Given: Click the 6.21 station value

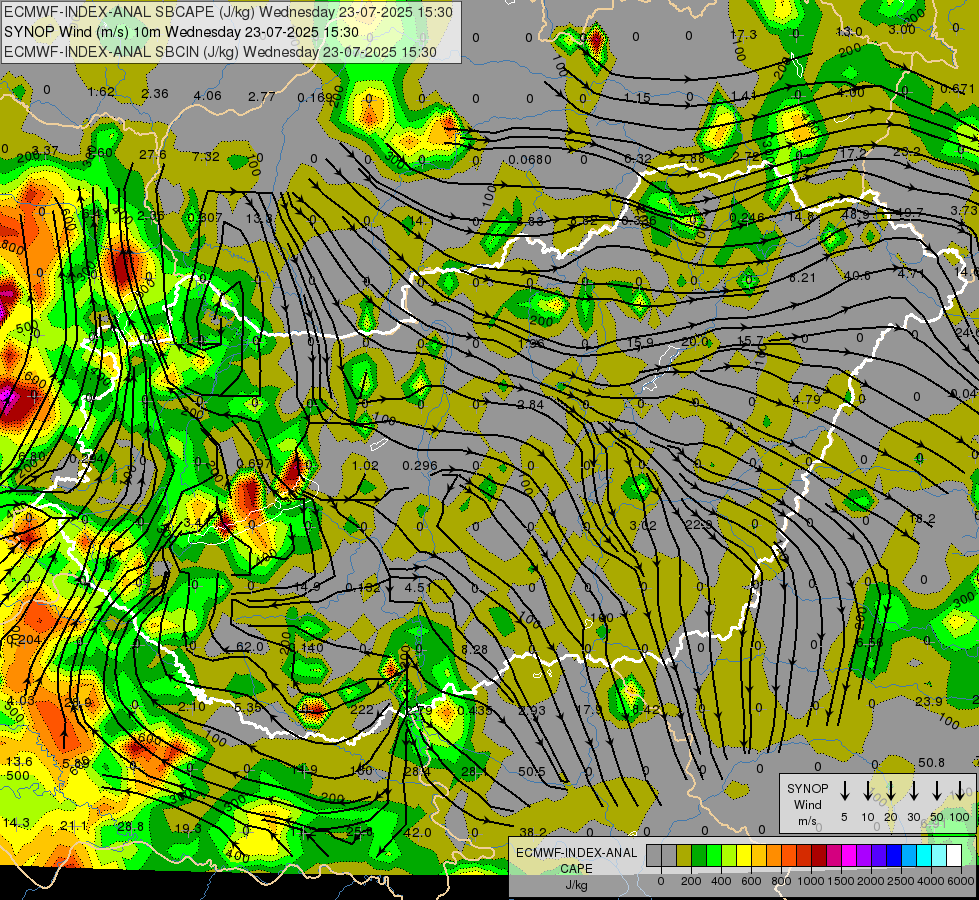Looking at the screenshot, I should [802, 277].
